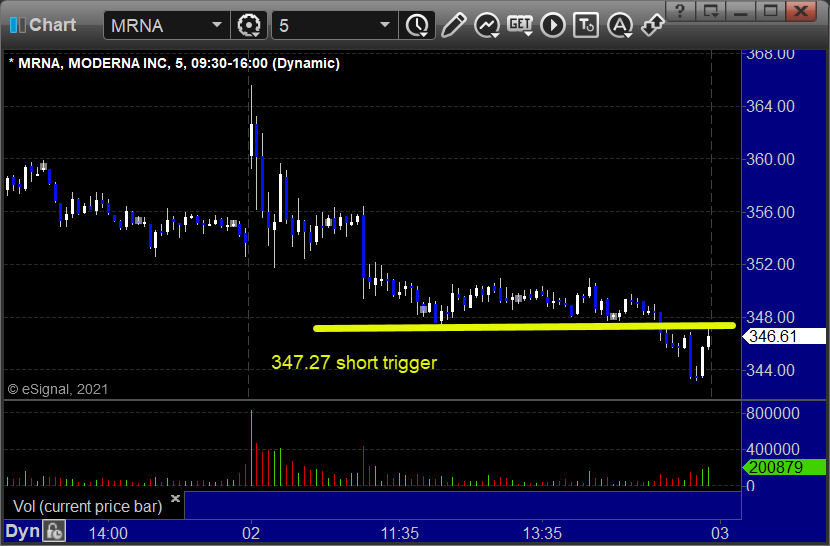Open the window options dropdown icon

(x=710, y=11)
